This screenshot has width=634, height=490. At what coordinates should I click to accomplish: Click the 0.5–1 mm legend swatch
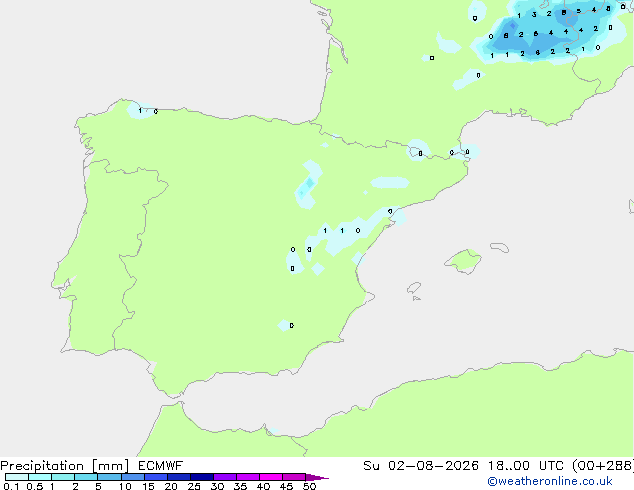pyautogui.click(x=40, y=477)
